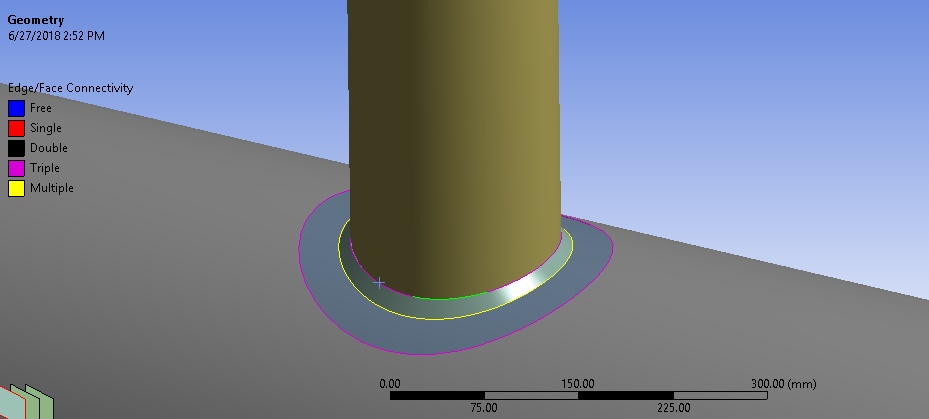The image size is (929, 419).
Task: Click the 0.00 ruler label
Action: pyautogui.click(x=389, y=384)
